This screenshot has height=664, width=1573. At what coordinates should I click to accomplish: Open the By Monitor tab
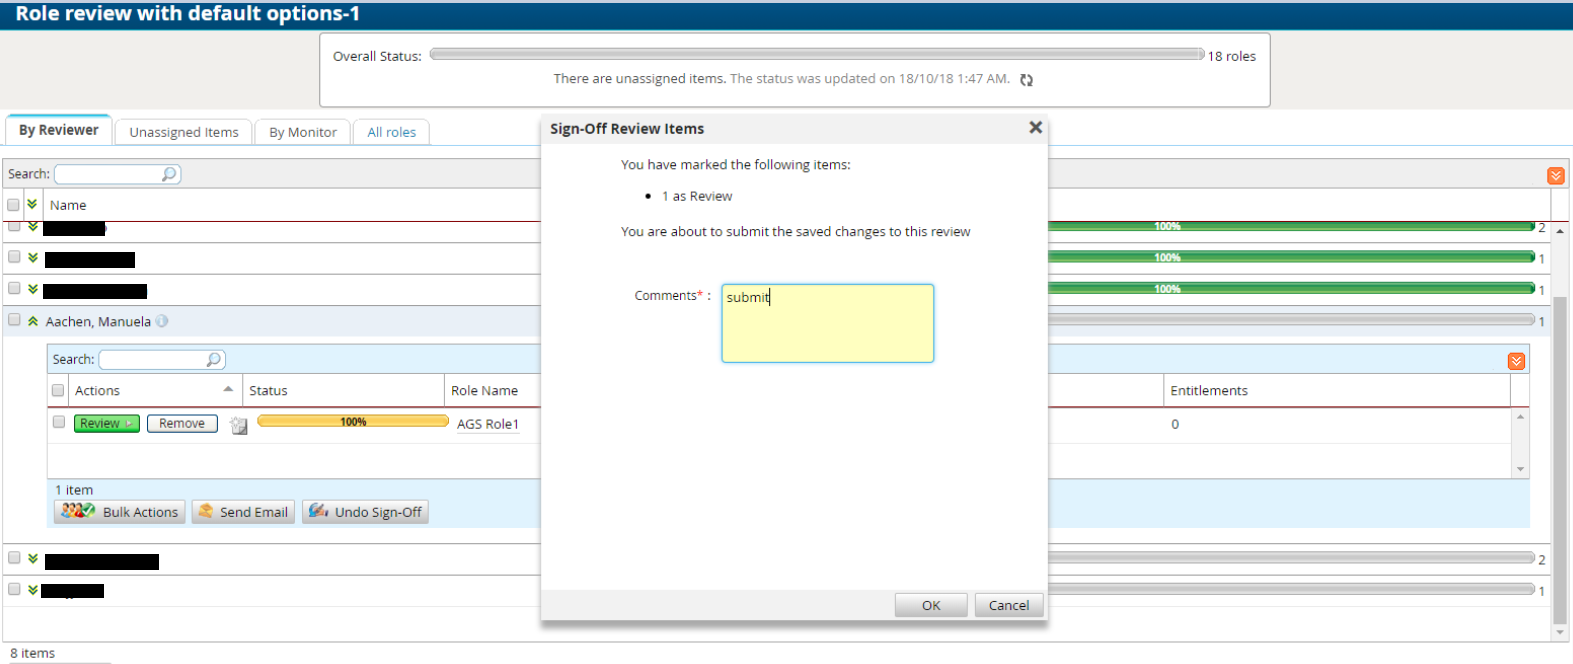pos(302,132)
